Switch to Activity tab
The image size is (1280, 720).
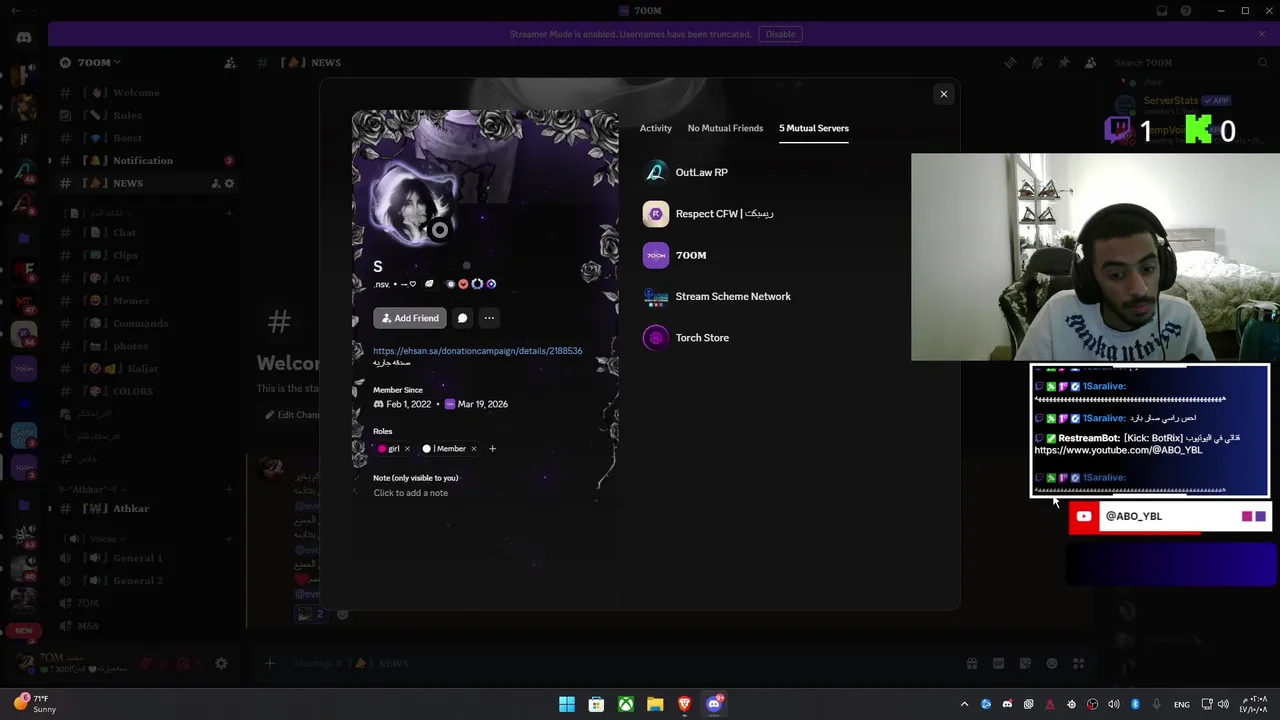(656, 128)
